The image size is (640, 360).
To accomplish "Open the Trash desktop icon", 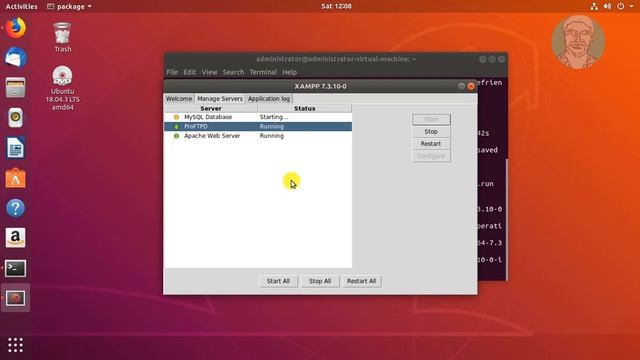I will point(62,37).
